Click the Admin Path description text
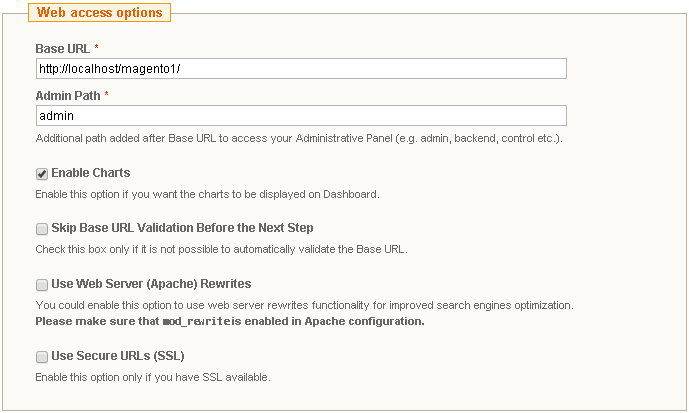Screen dimensions: 689x413 pyautogui.click(x=298, y=138)
